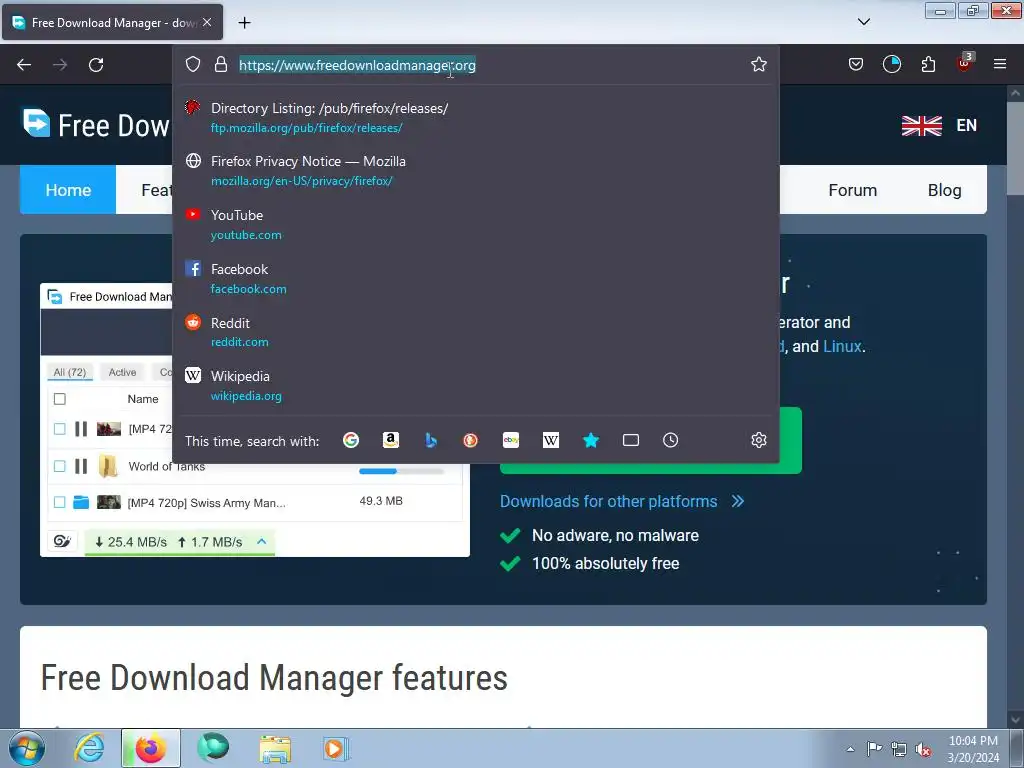The width and height of the screenshot is (1024, 768).
Task: Show hidden tray icons arrow
Action: point(850,749)
